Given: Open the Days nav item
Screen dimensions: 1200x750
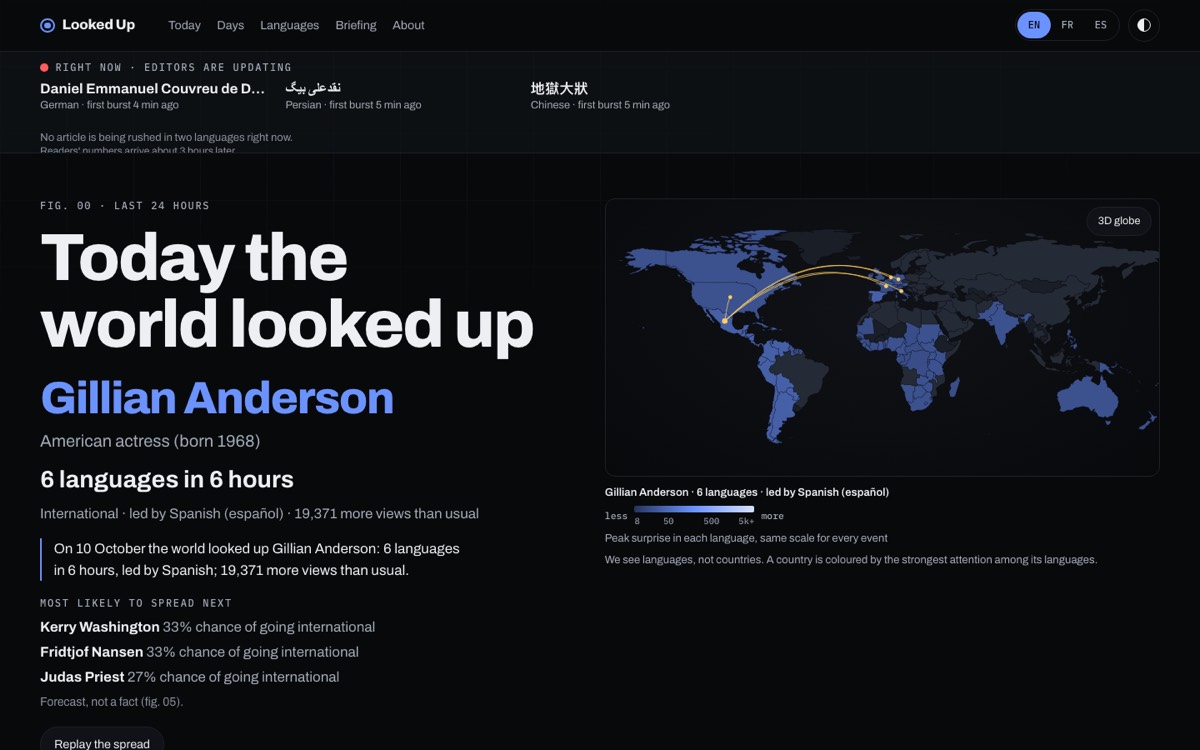Looking at the screenshot, I should point(230,25).
